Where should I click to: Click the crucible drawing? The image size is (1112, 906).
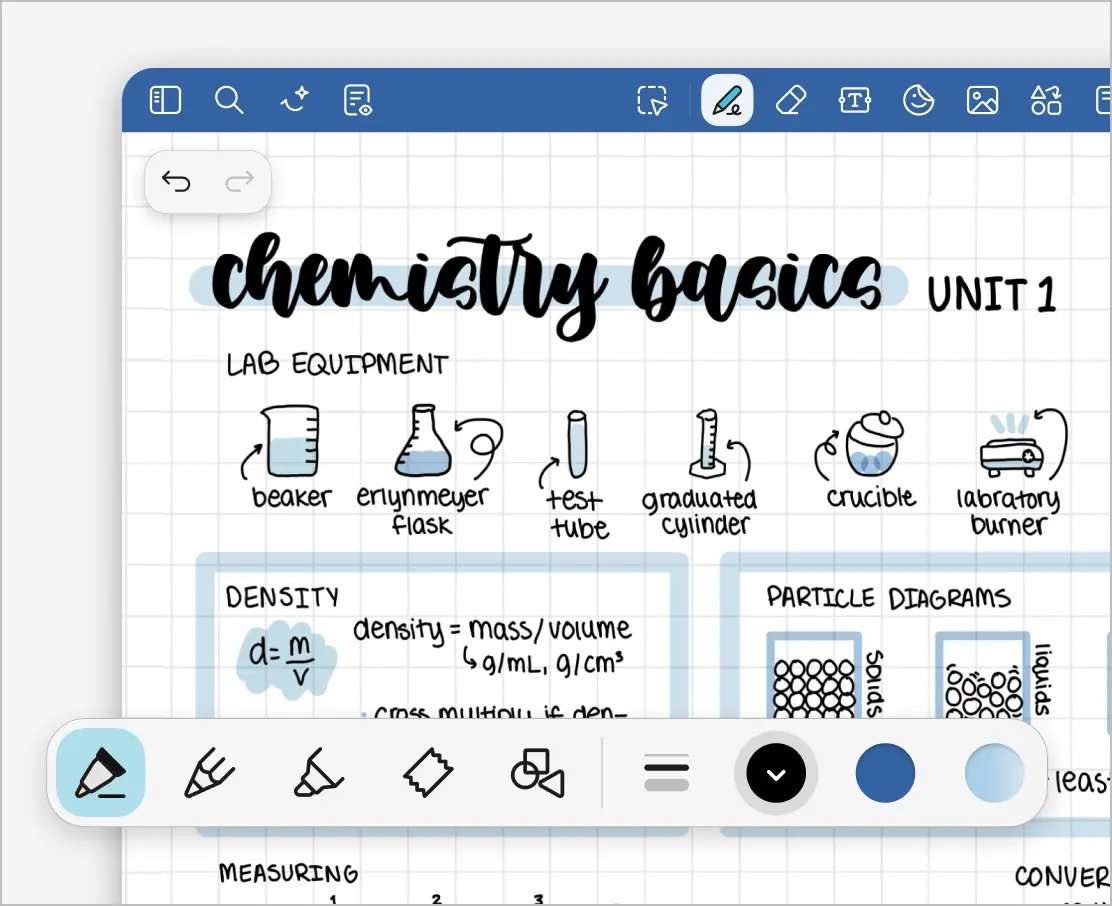(x=874, y=444)
